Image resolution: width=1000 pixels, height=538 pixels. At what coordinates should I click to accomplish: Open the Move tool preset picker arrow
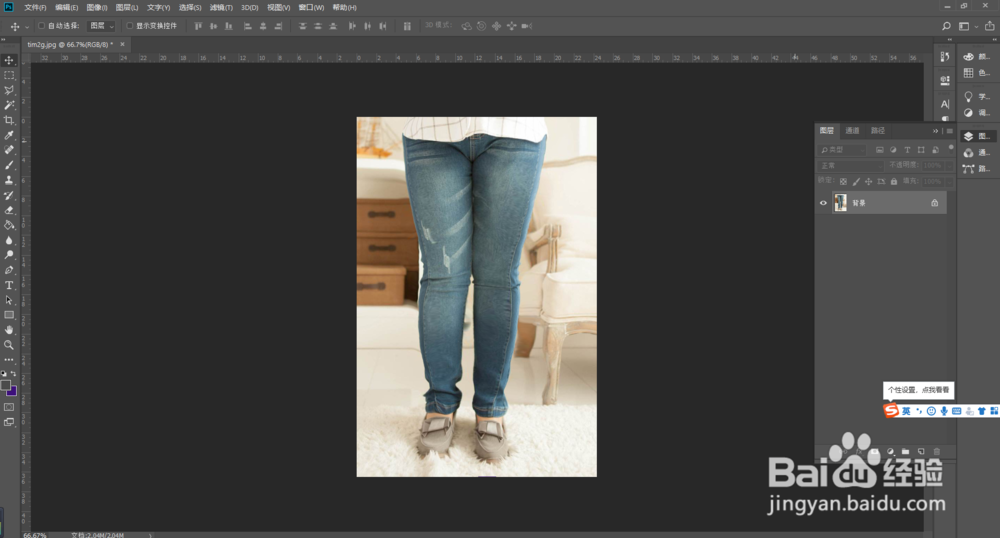(27, 27)
